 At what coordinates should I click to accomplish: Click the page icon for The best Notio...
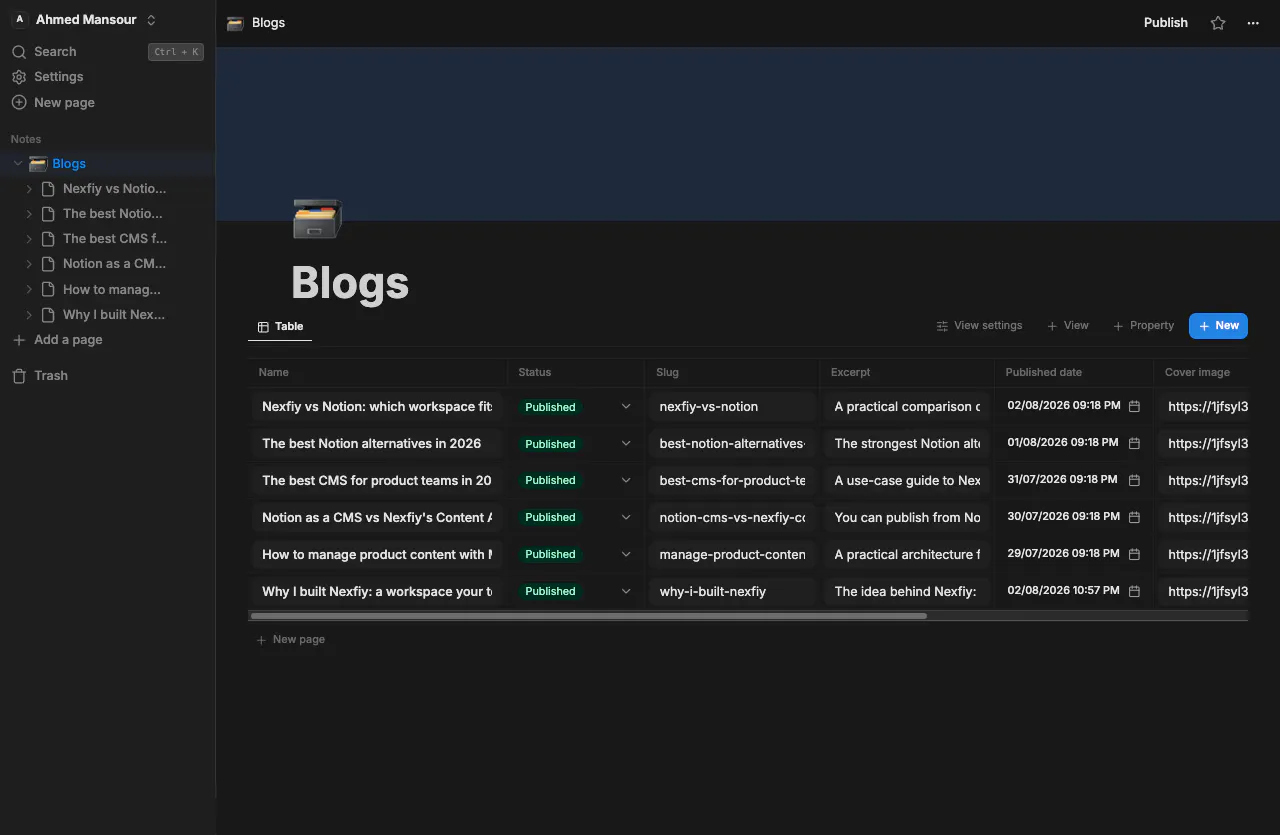47,214
